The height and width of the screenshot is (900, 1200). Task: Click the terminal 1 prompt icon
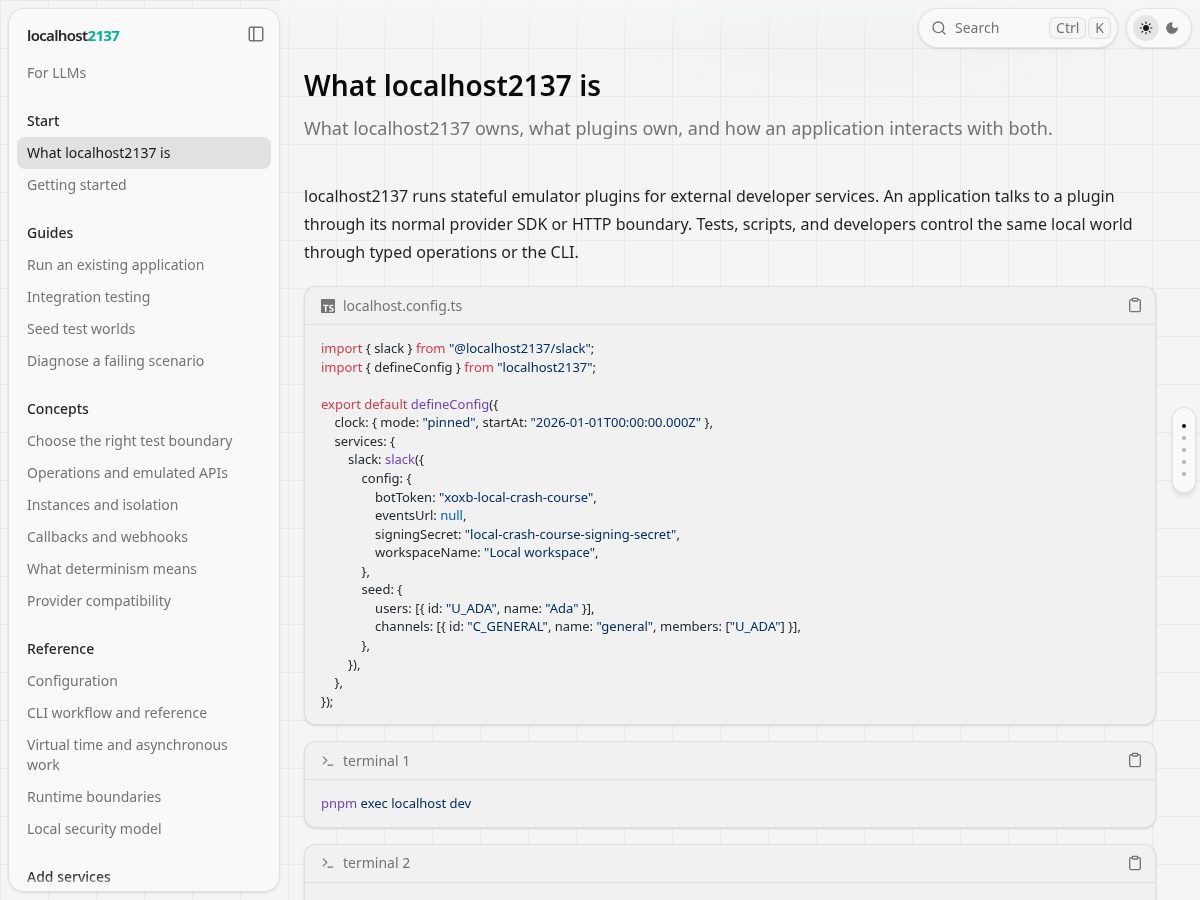(328, 761)
